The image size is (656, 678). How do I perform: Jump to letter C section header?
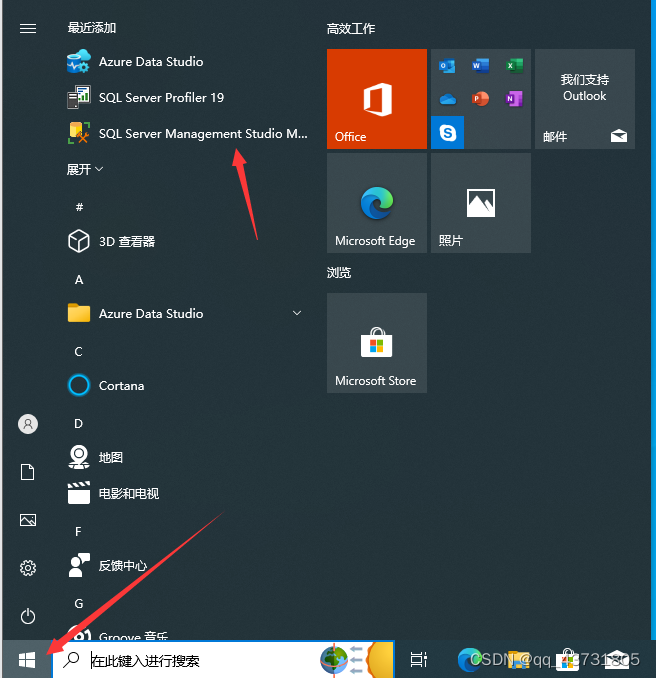click(x=78, y=352)
